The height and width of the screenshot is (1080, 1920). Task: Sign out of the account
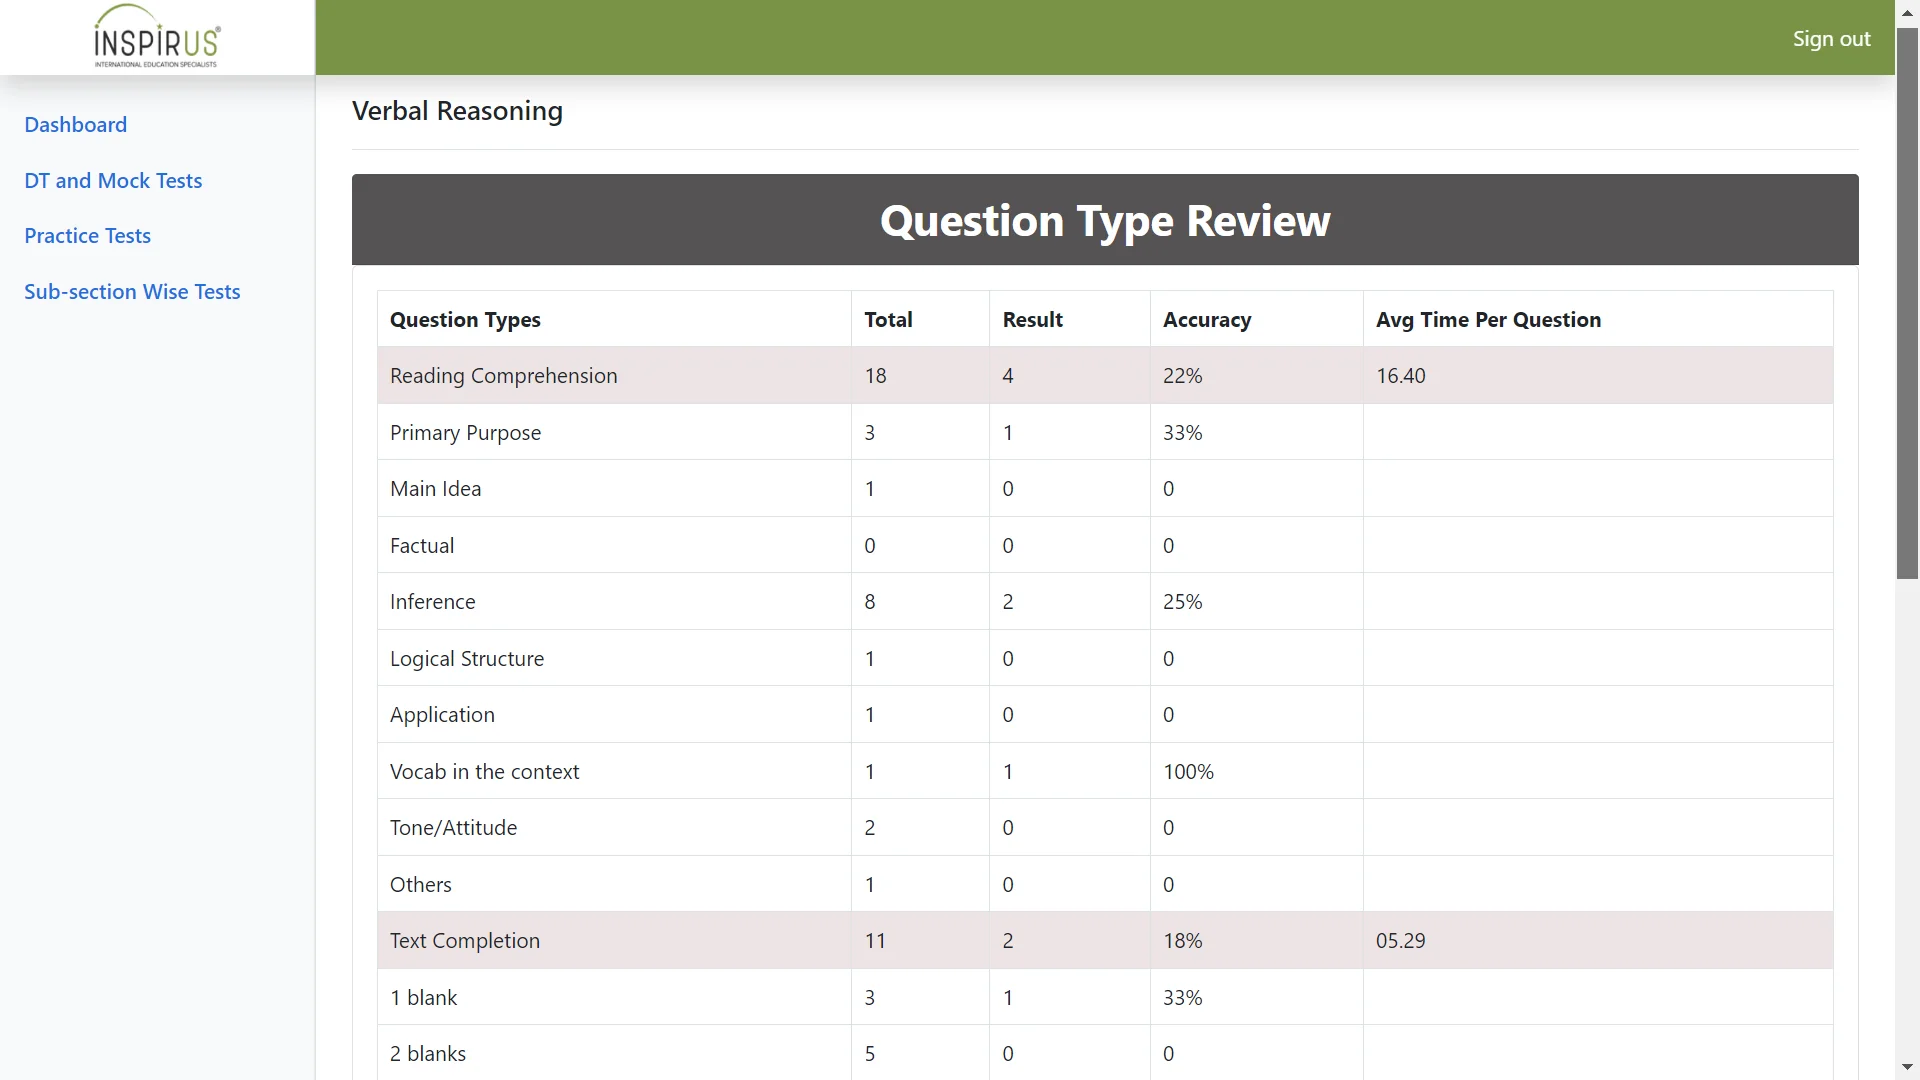[1831, 38]
